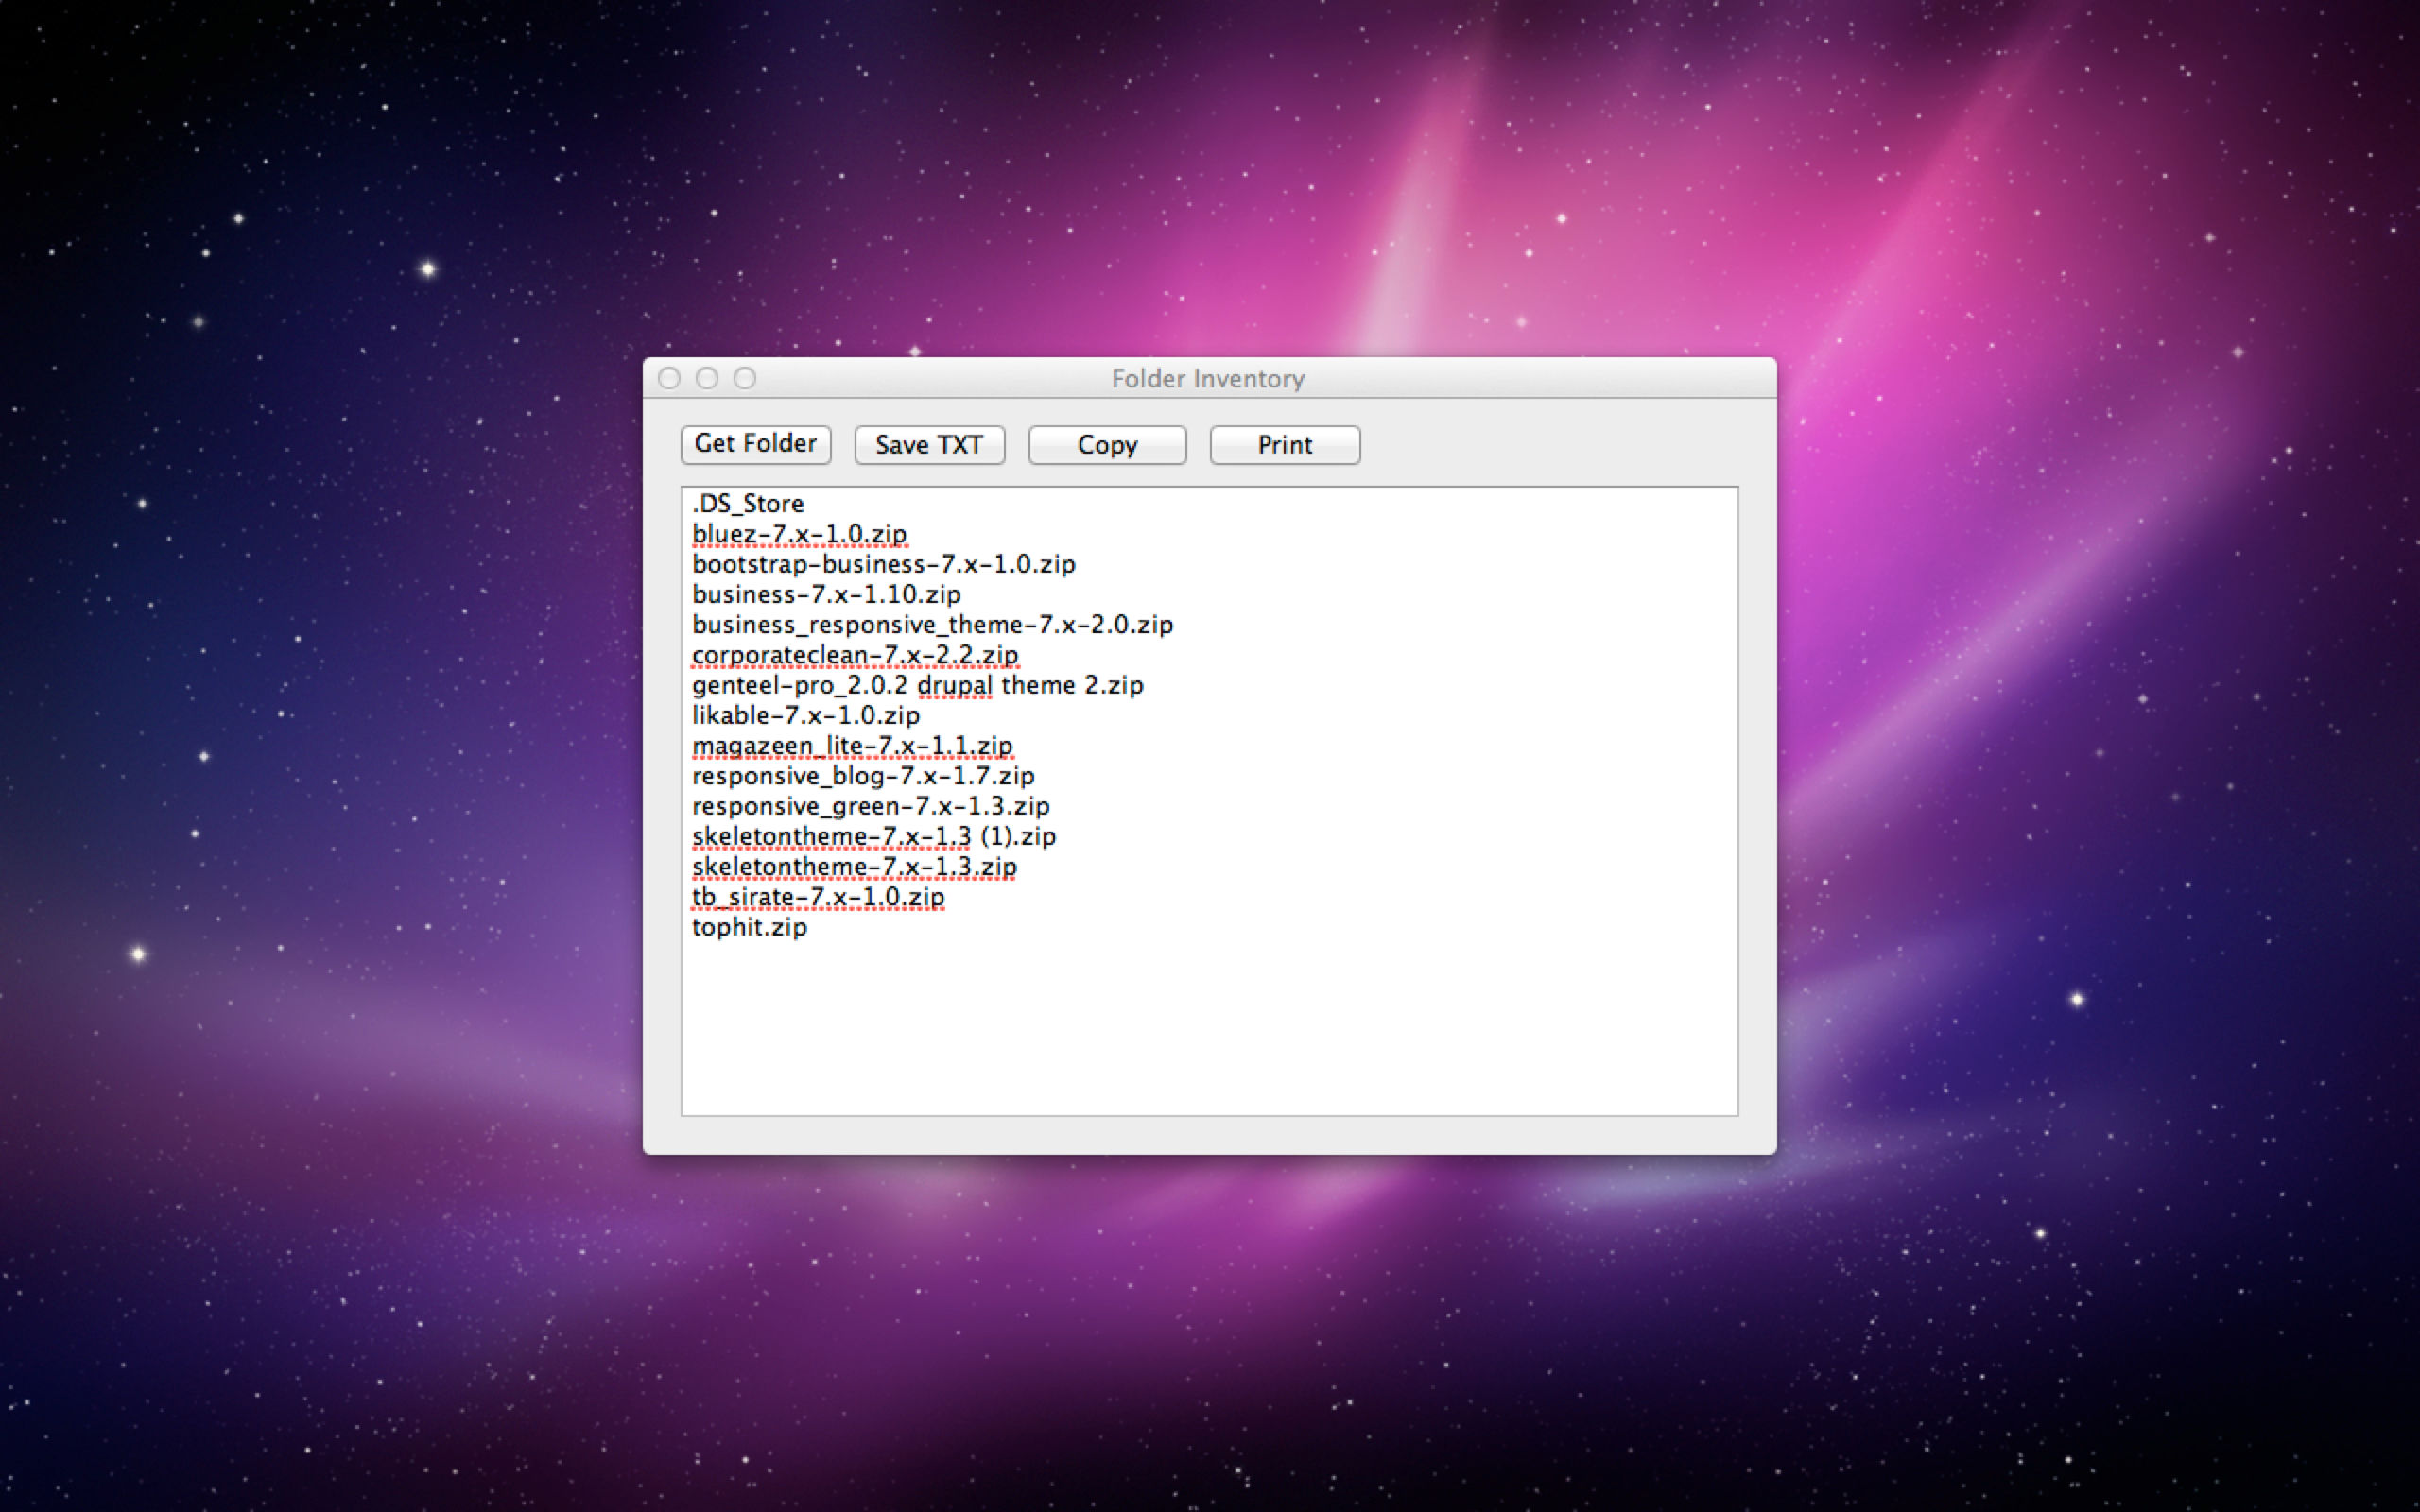The height and width of the screenshot is (1512, 2420).
Task: Select bootstrap-business-7.x-1.0.zip in the list
Action: point(883,564)
